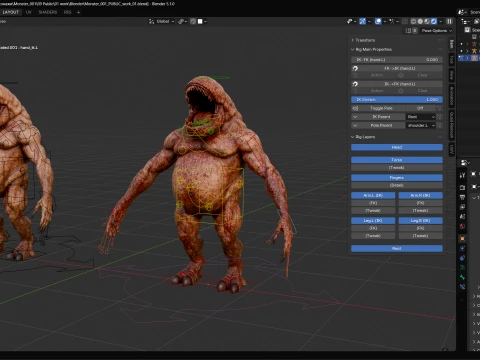480x360 pixels.
Task: Toggle snapping magnet in the viewport header
Action: (x=193, y=21)
